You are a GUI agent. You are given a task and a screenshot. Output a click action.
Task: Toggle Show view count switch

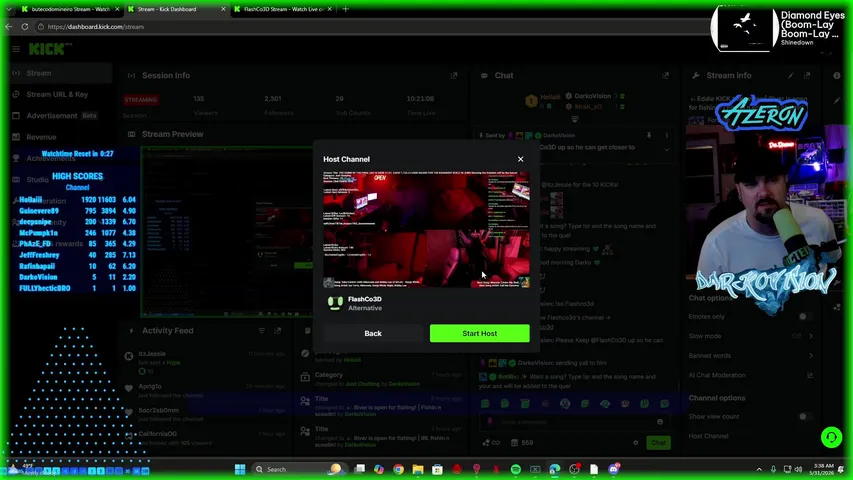click(804, 416)
